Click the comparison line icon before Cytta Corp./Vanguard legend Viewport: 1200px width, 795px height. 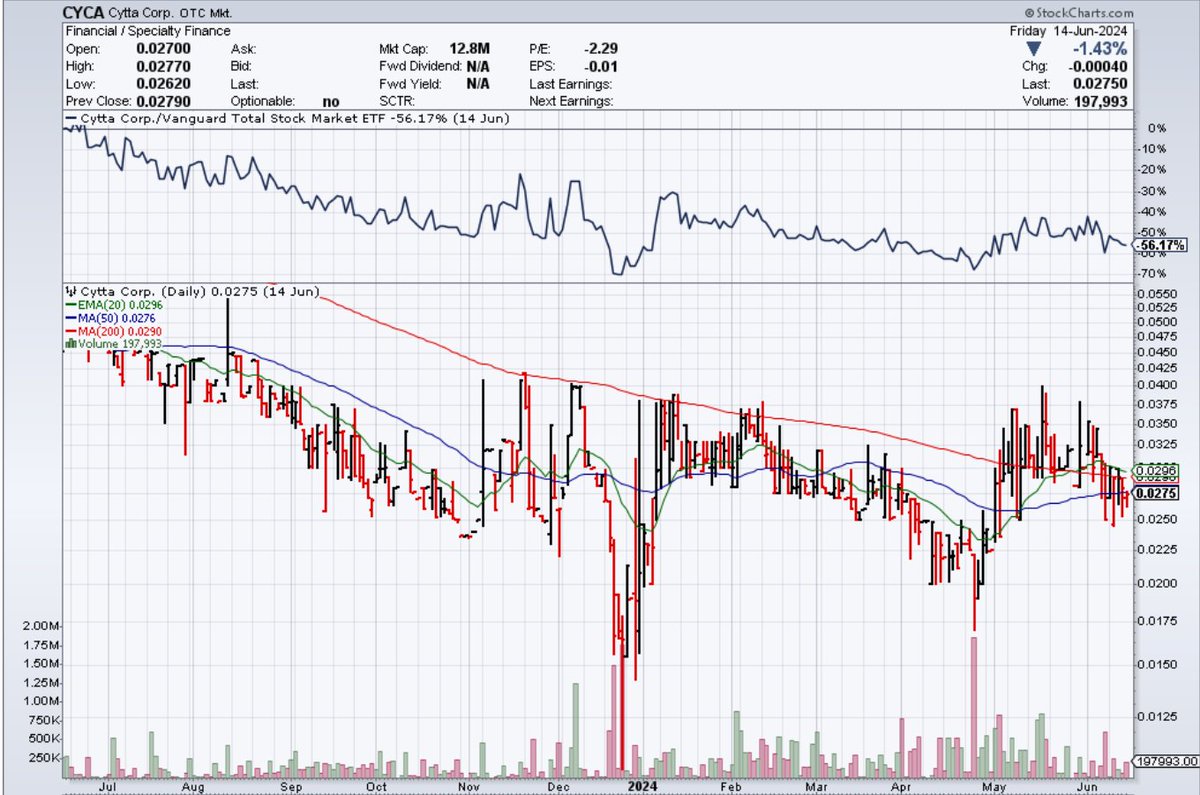(70, 117)
